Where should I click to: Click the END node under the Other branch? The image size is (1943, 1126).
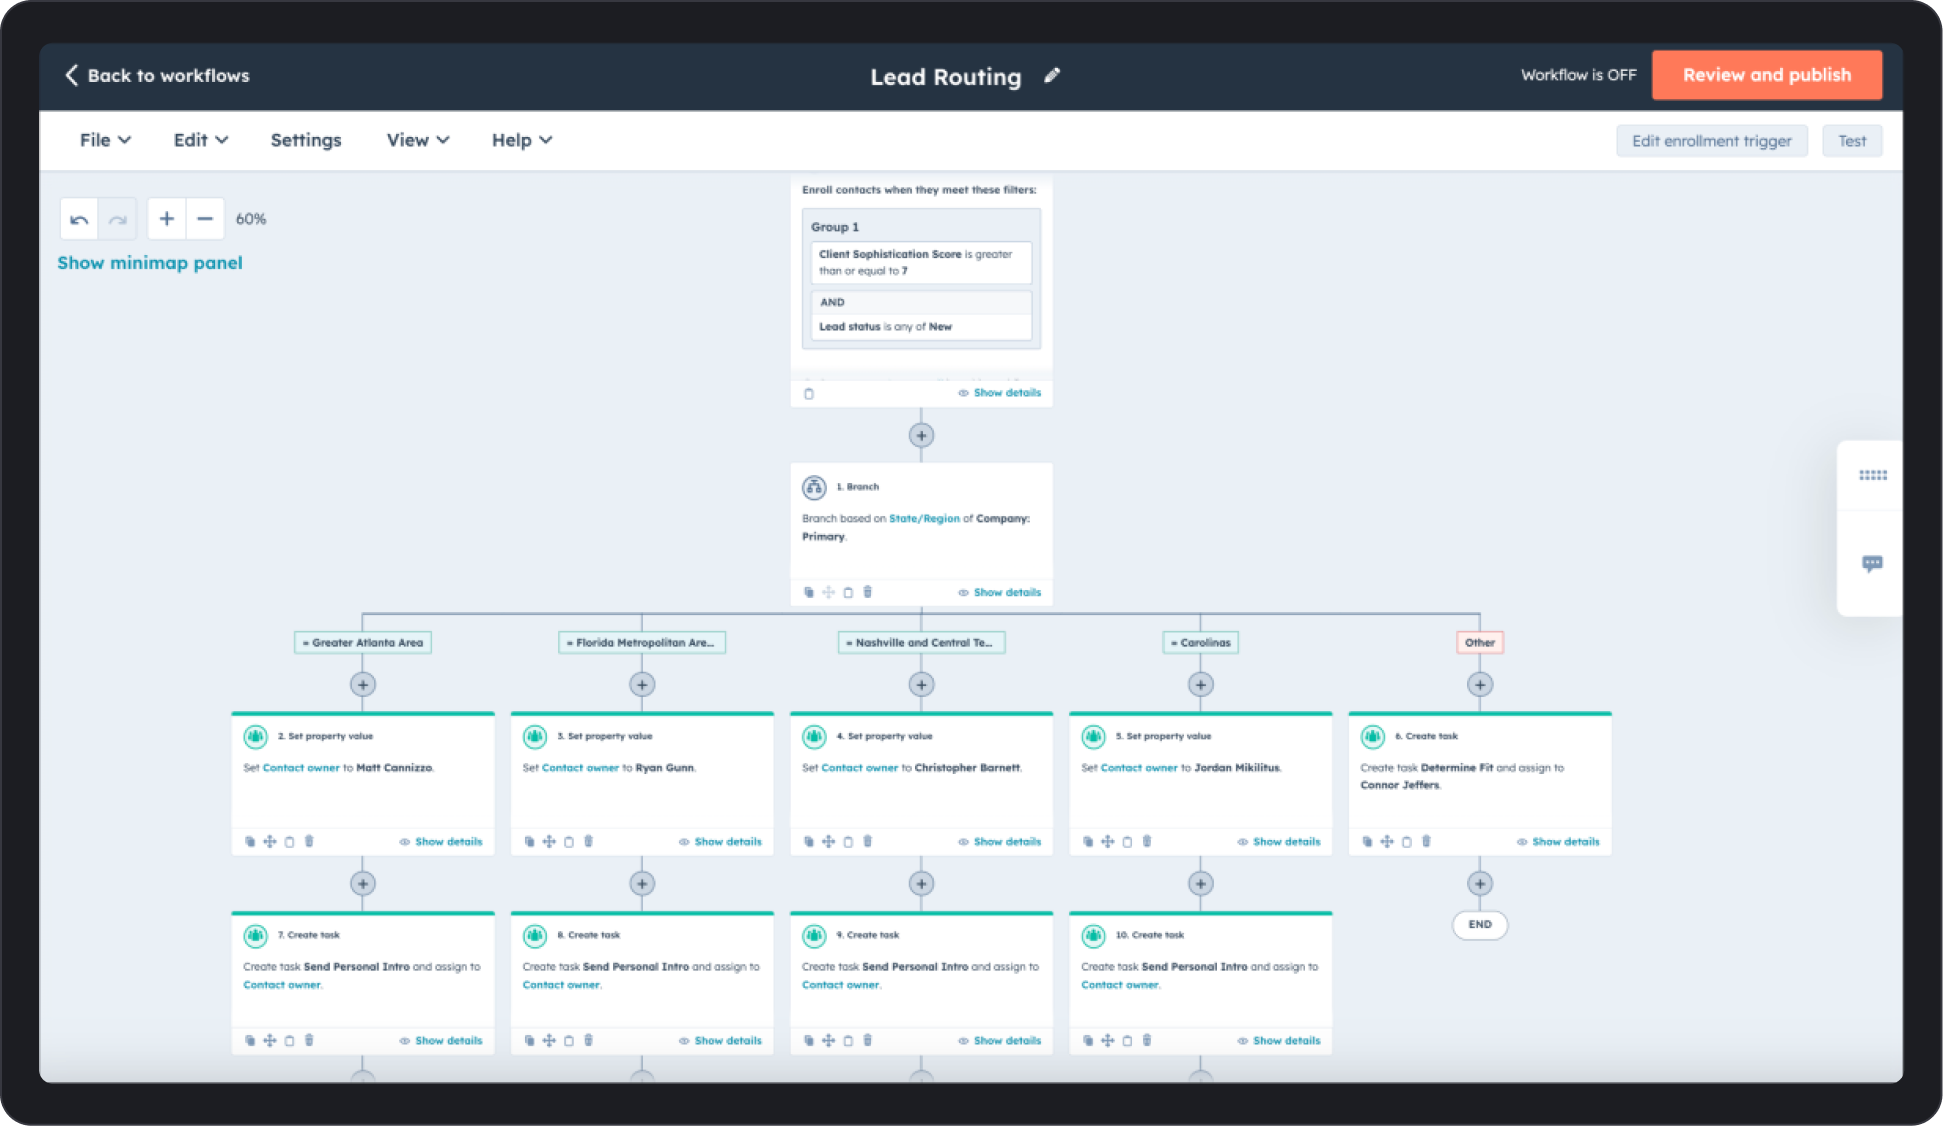1478,925
